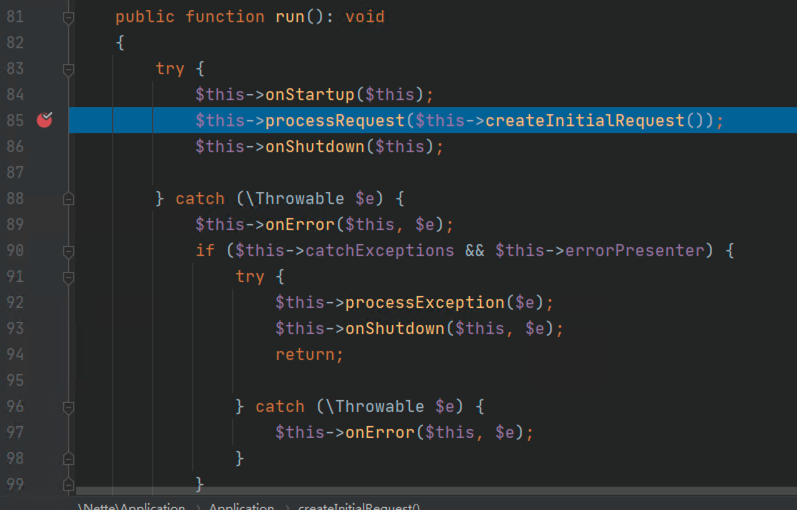Screen dimensions: 797x510
Task: Collapse the run() function fold marker
Action: click(x=68, y=17)
